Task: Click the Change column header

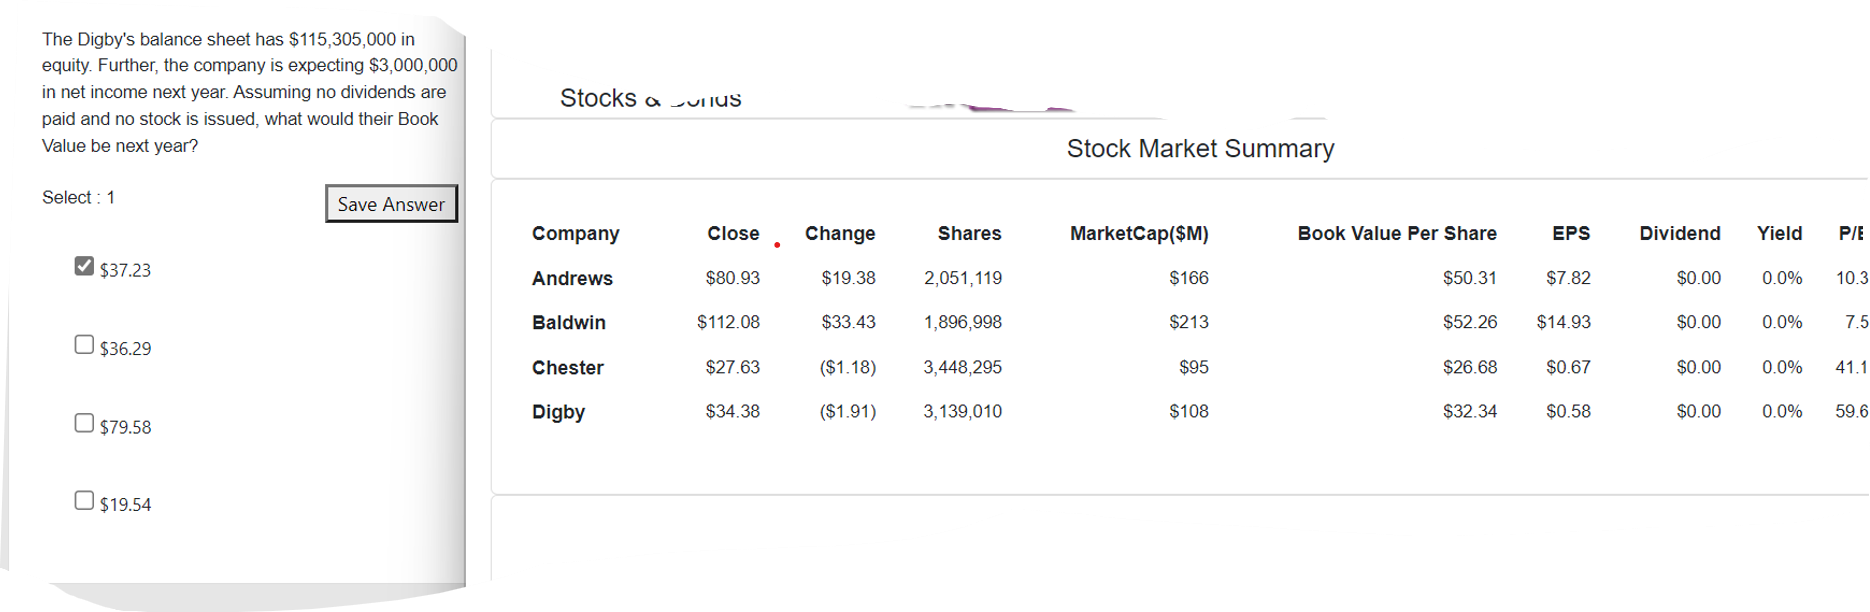Action: coord(839,233)
